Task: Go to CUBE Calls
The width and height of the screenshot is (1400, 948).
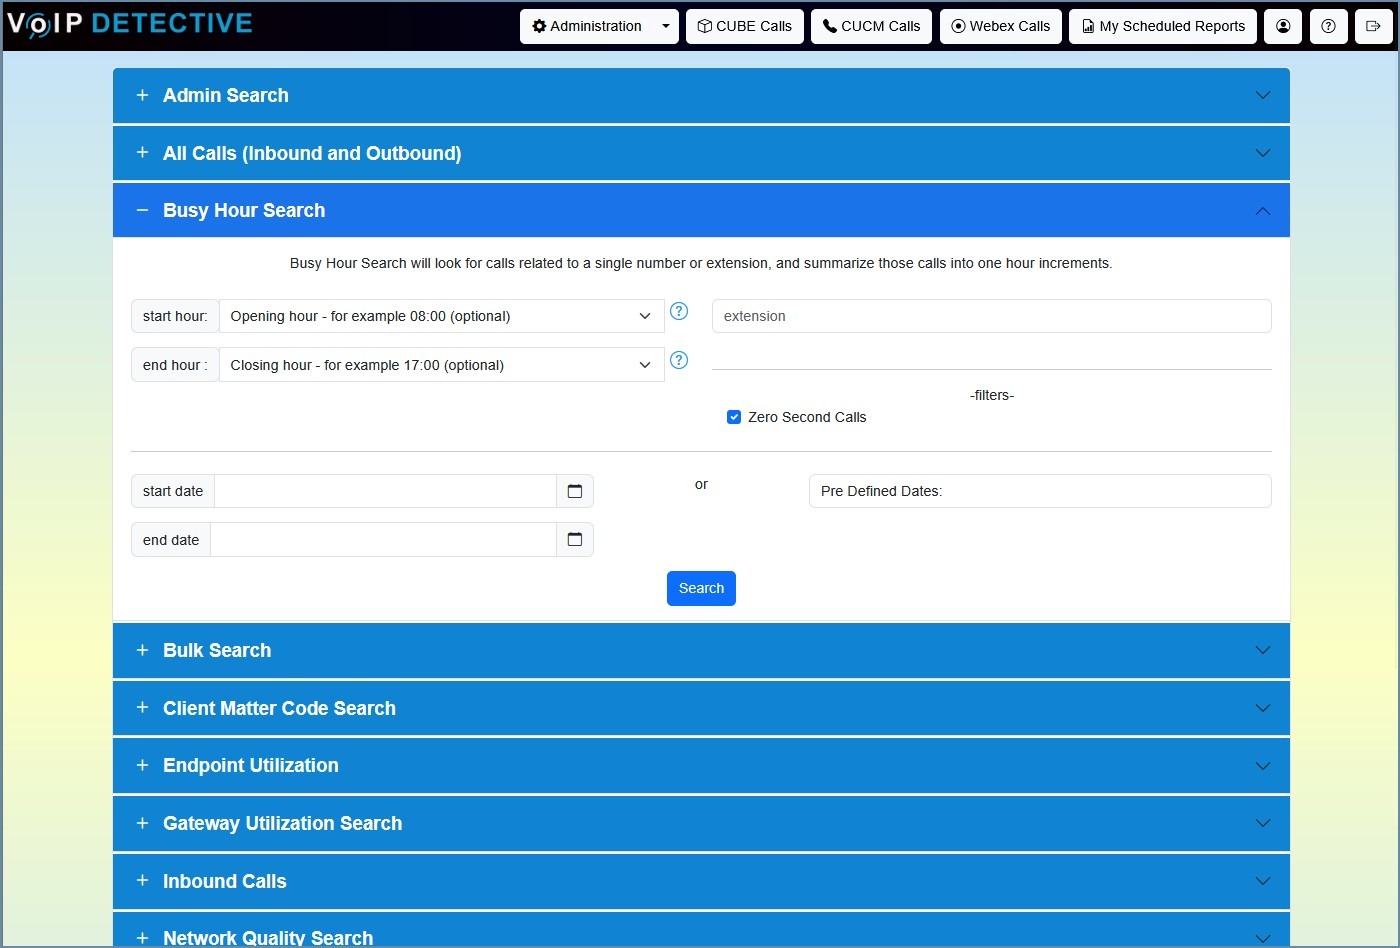Action: (x=745, y=27)
